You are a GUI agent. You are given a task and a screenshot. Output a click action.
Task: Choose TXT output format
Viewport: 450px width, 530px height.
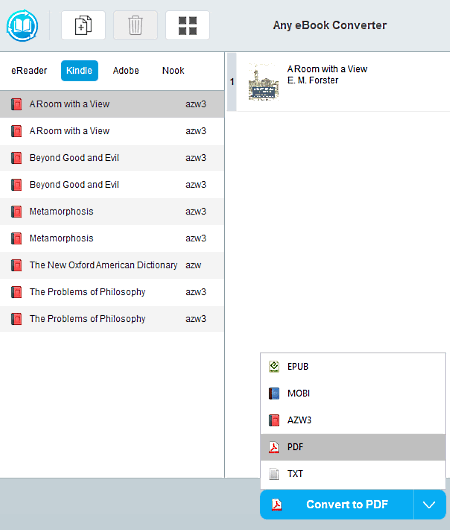tap(353, 474)
